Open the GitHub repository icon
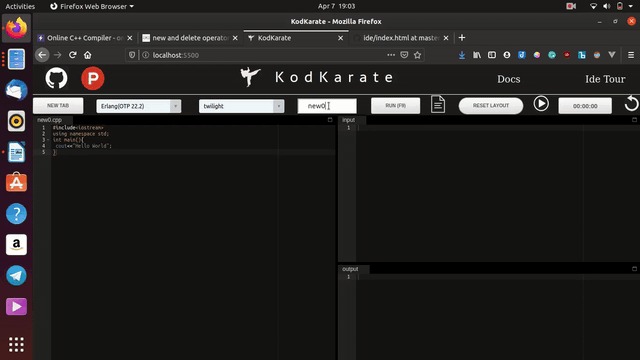This screenshot has width=640, height=360. (56, 78)
